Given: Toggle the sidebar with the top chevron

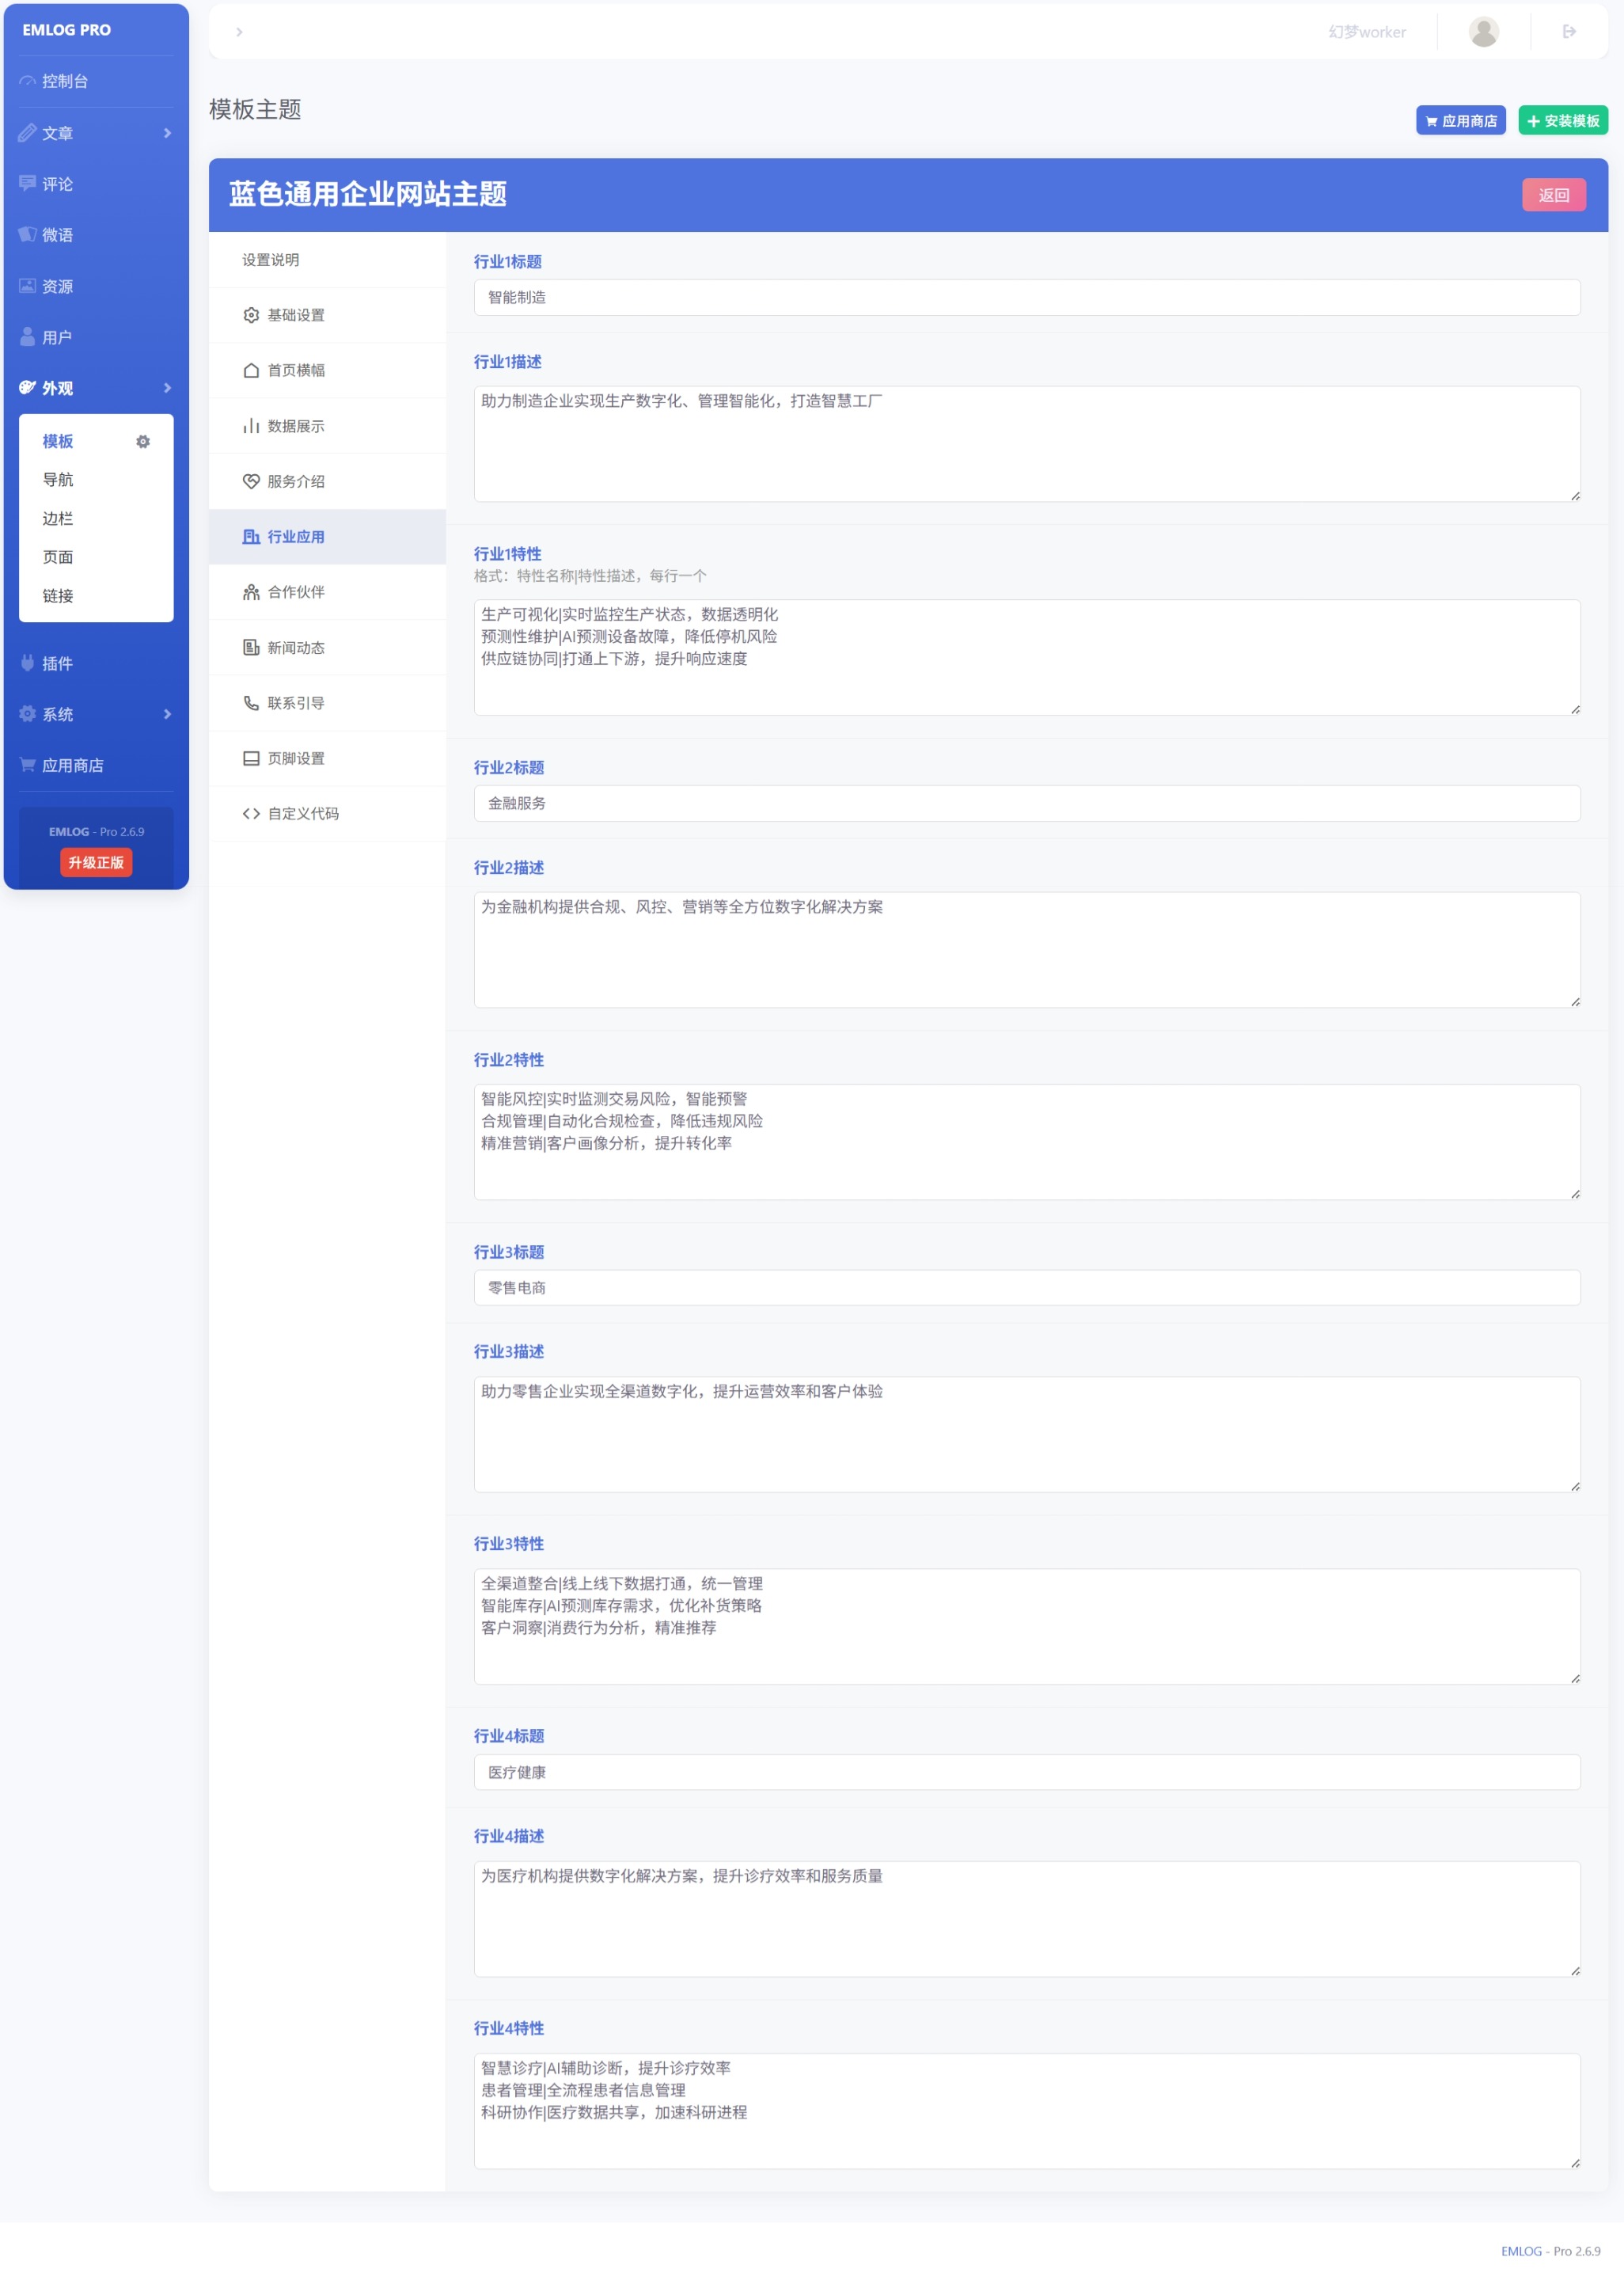Looking at the screenshot, I should 239,32.
